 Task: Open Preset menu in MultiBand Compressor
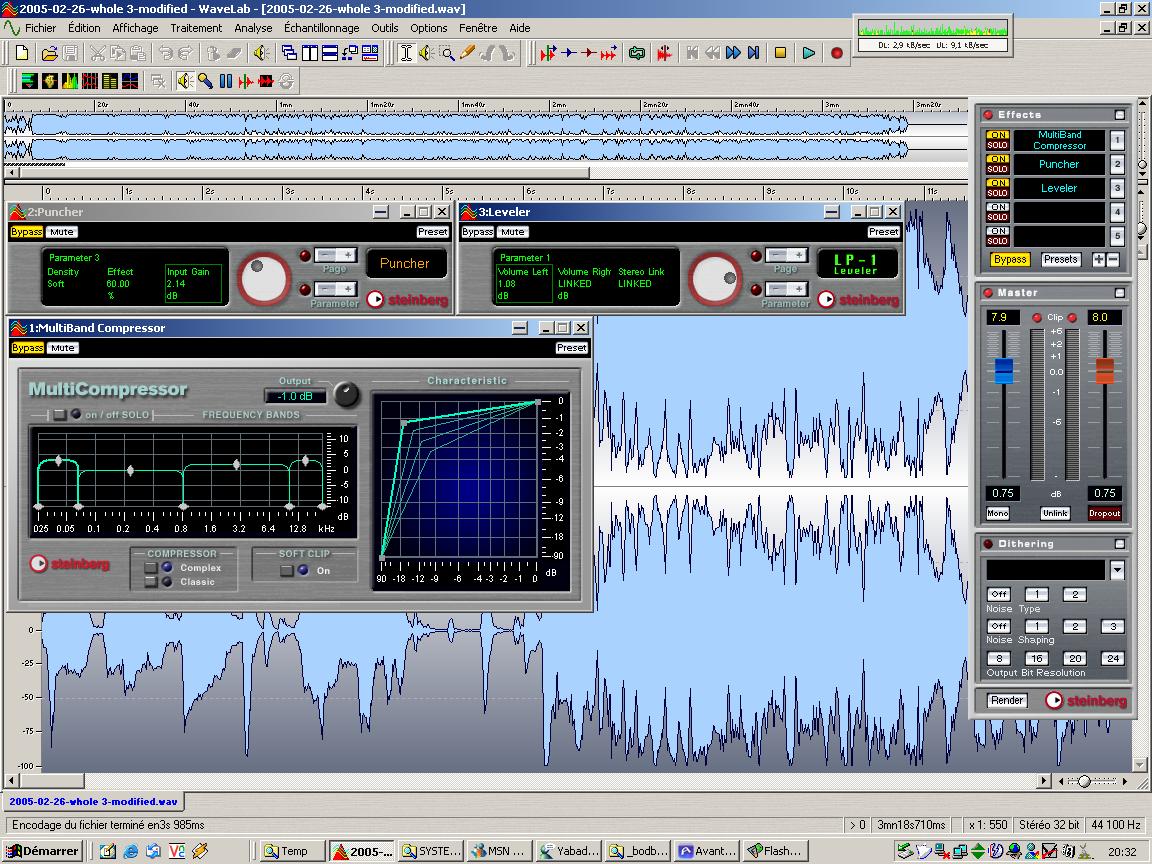[572, 348]
